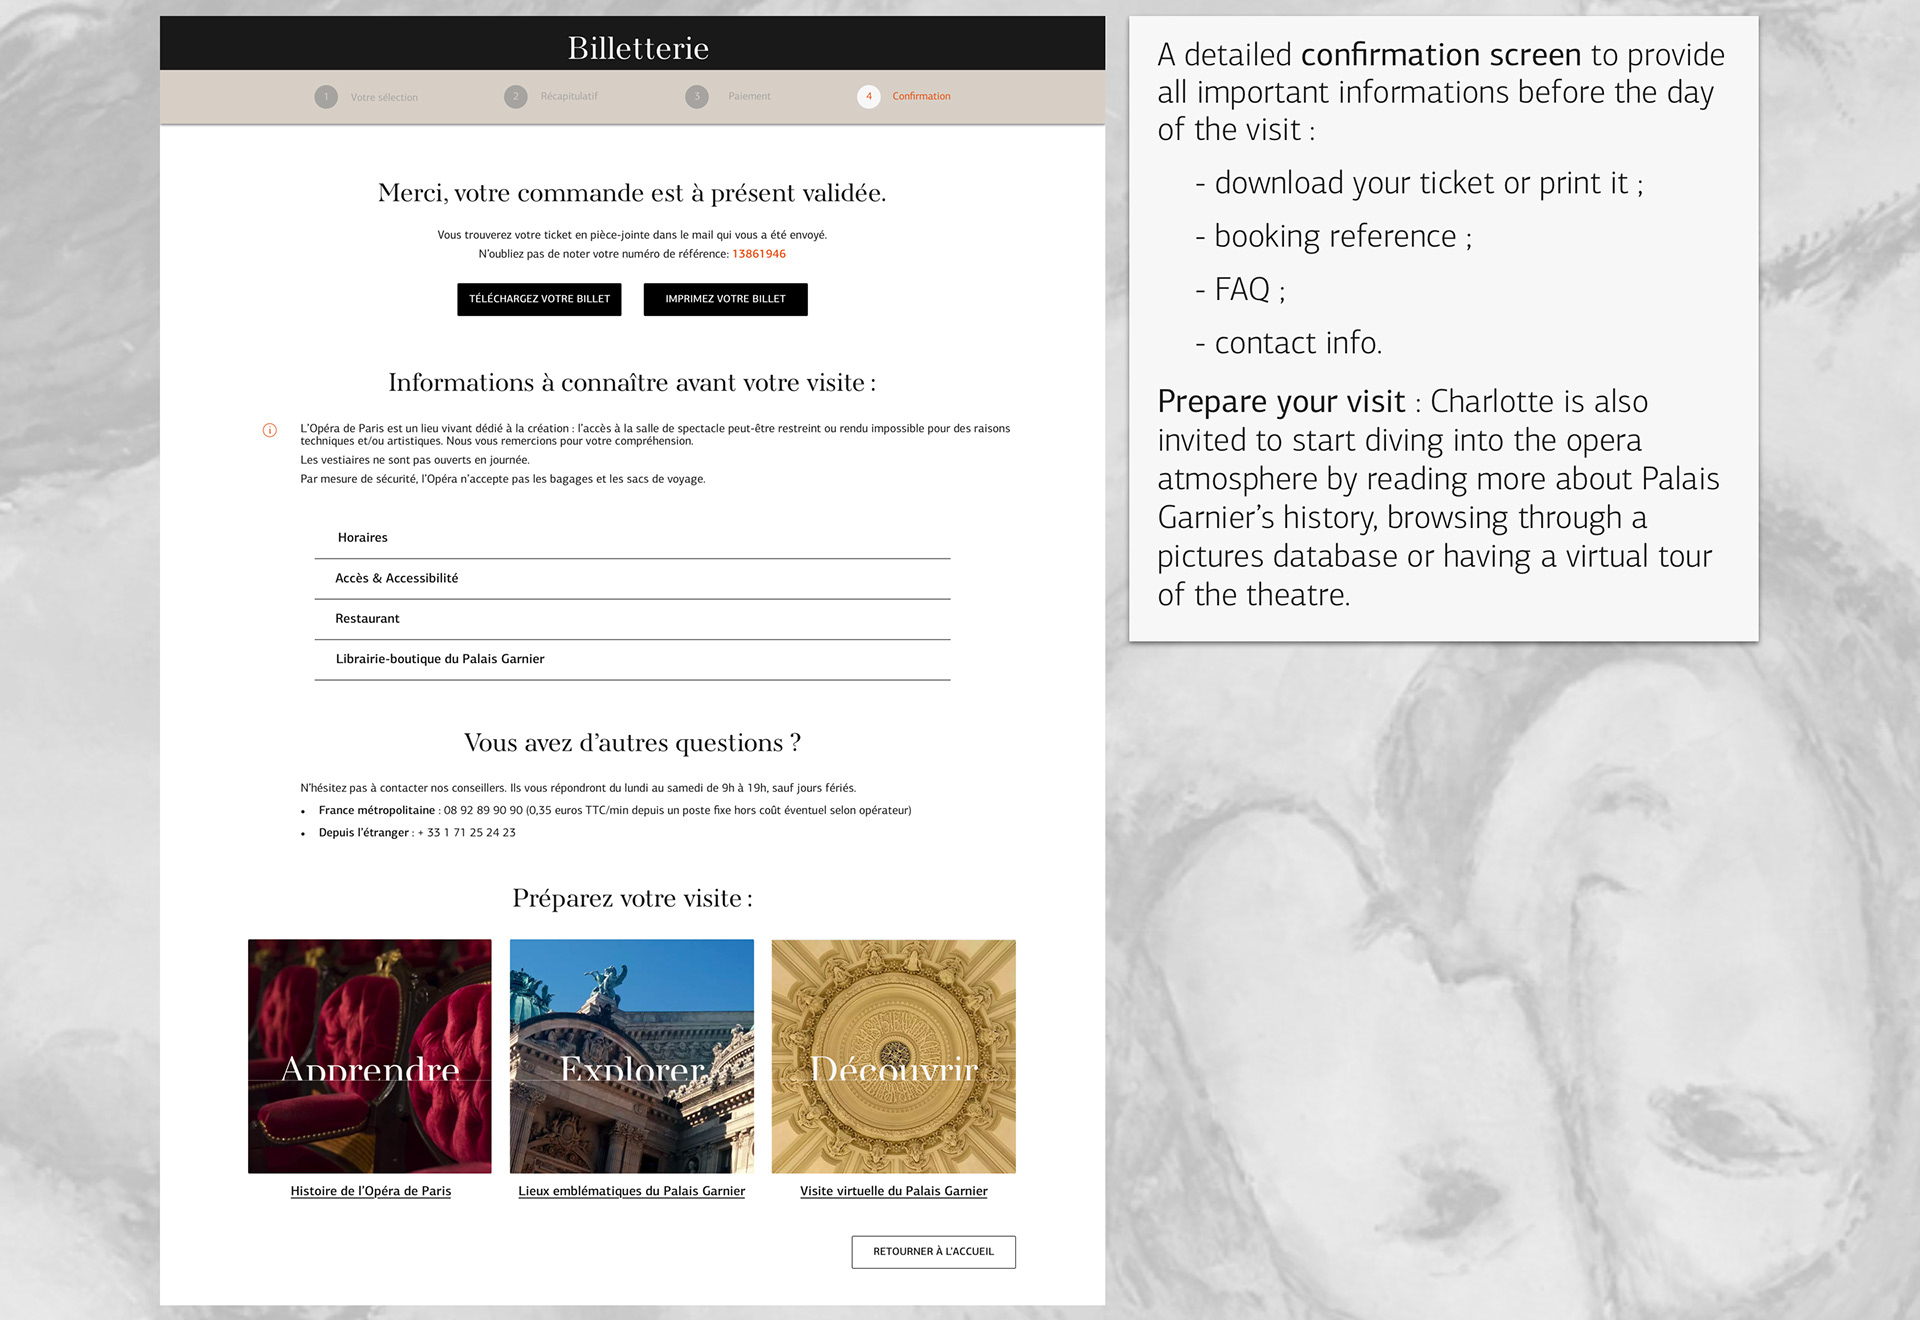1920x1320 pixels.
Task: Click the Imprimez votre billet button
Action: pos(725,299)
